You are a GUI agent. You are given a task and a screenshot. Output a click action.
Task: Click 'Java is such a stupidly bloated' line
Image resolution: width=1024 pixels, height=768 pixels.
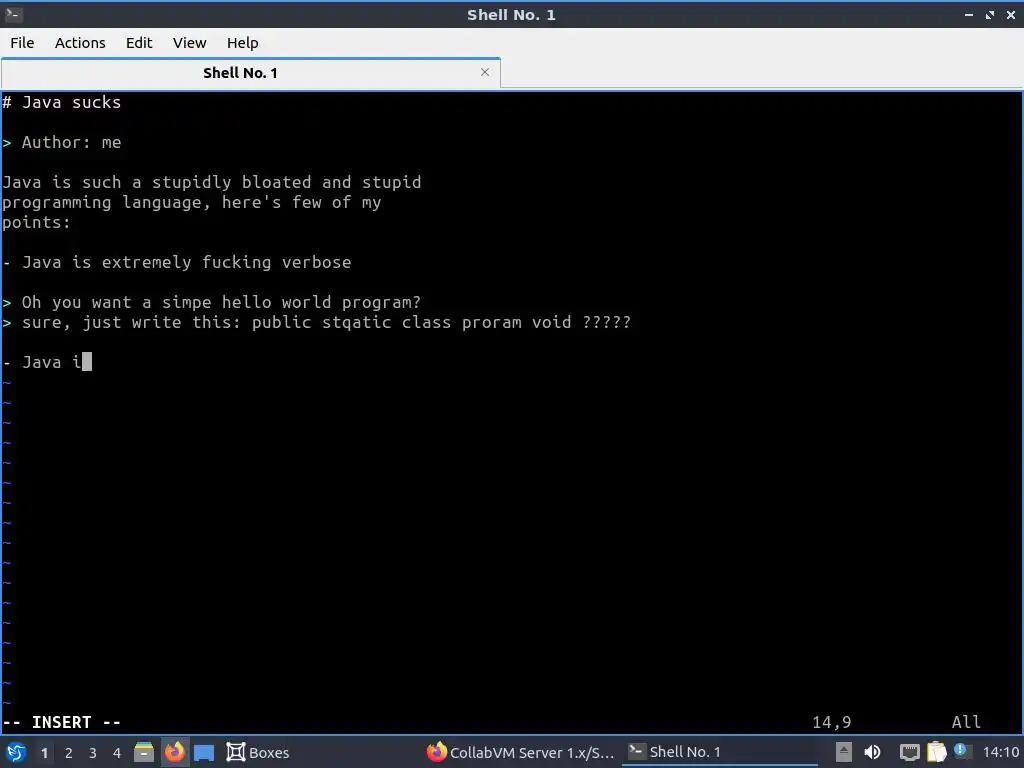point(212,182)
